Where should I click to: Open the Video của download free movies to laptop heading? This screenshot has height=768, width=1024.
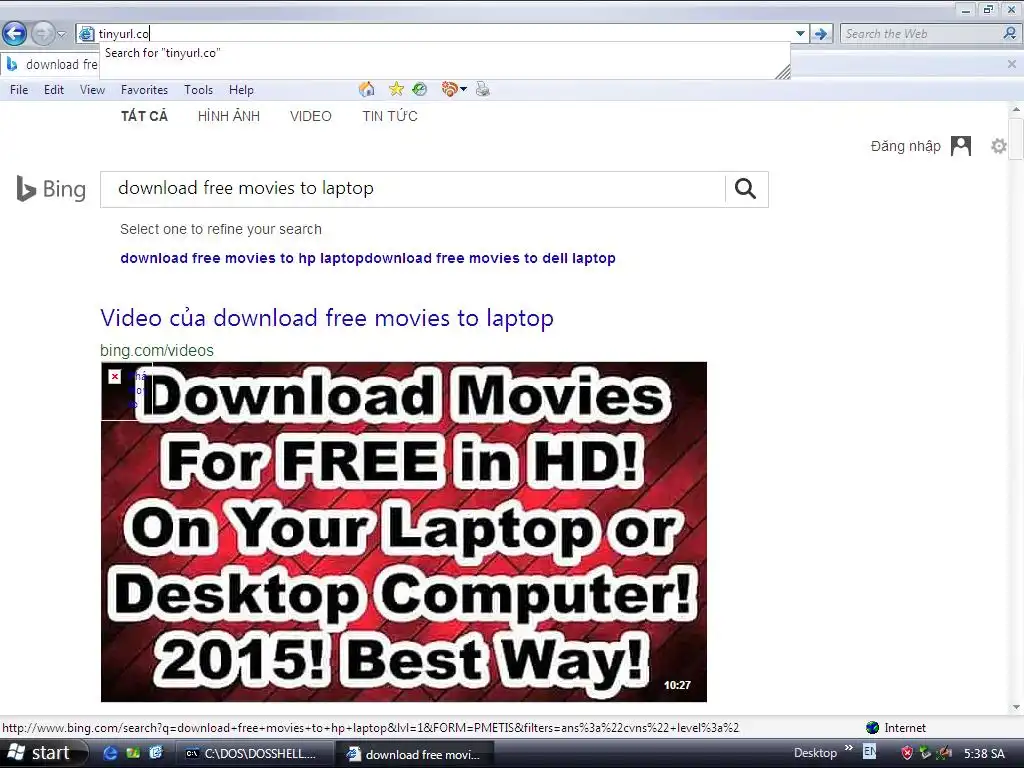pyautogui.click(x=327, y=318)
